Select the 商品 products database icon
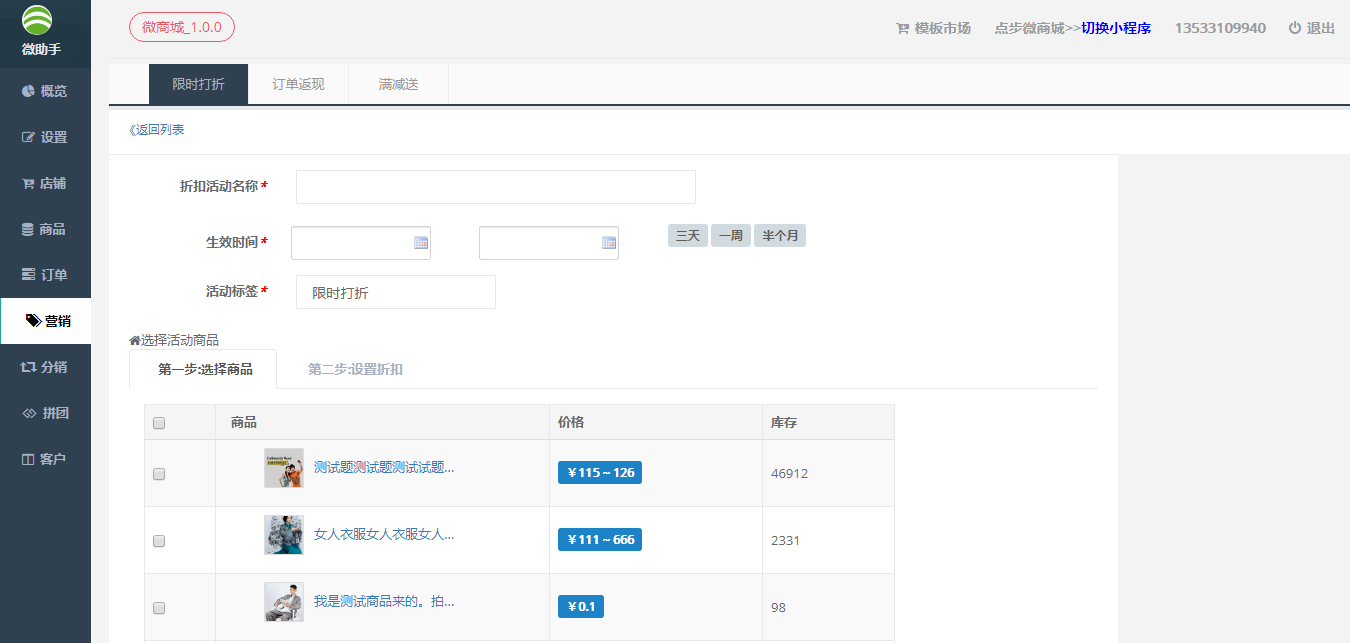Screen dimensions: 1350x643 [28, 229]
